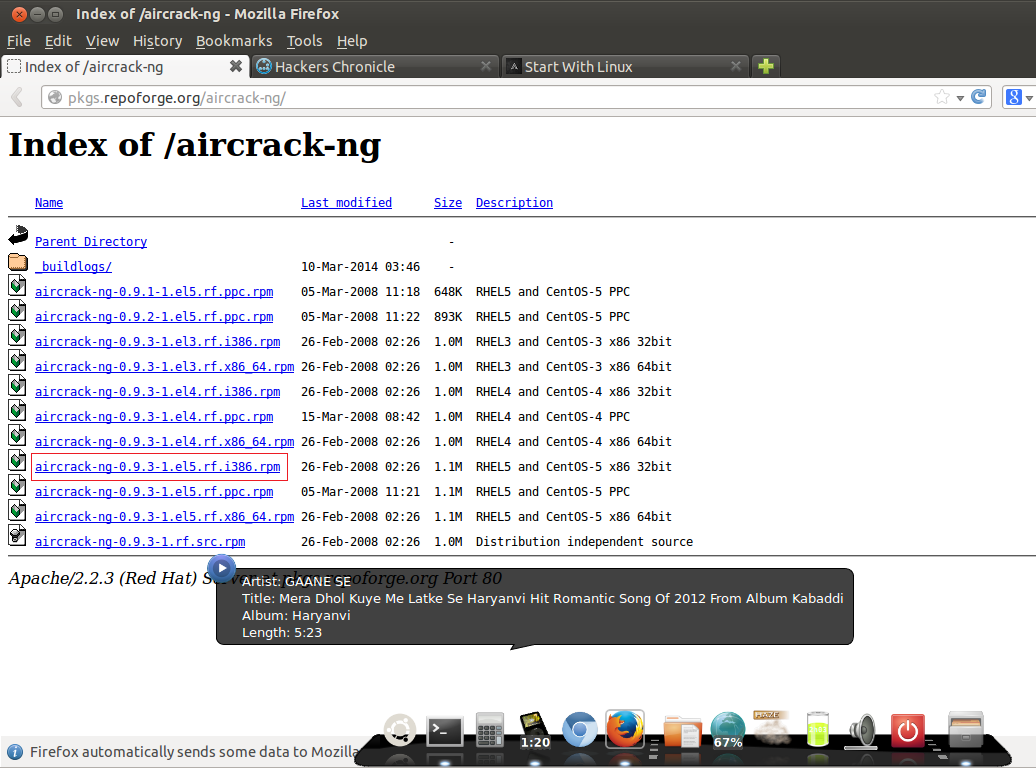Switch to the Start With Linux tab
Screen dimensions: 1036x768
point(625,66)
